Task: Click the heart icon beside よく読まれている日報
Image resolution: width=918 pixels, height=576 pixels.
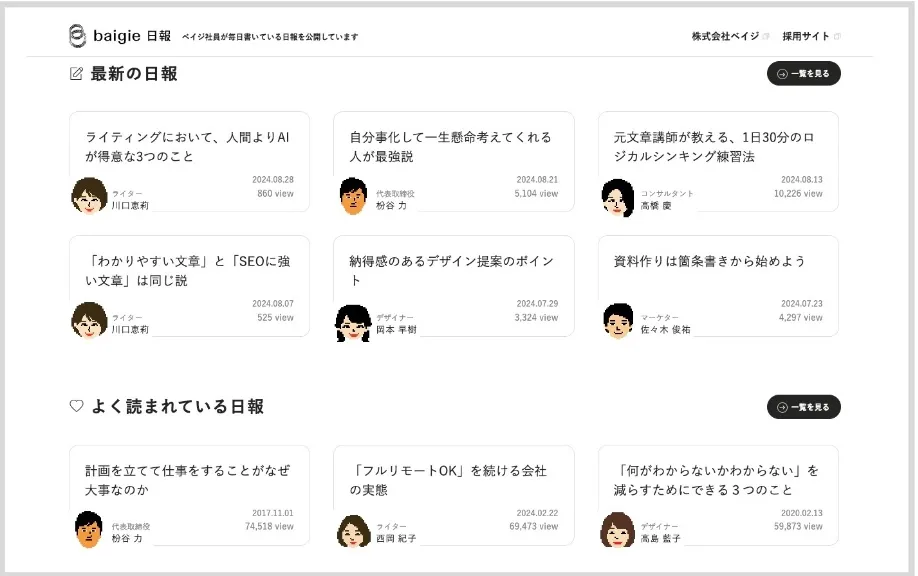Action: [76, 407]
